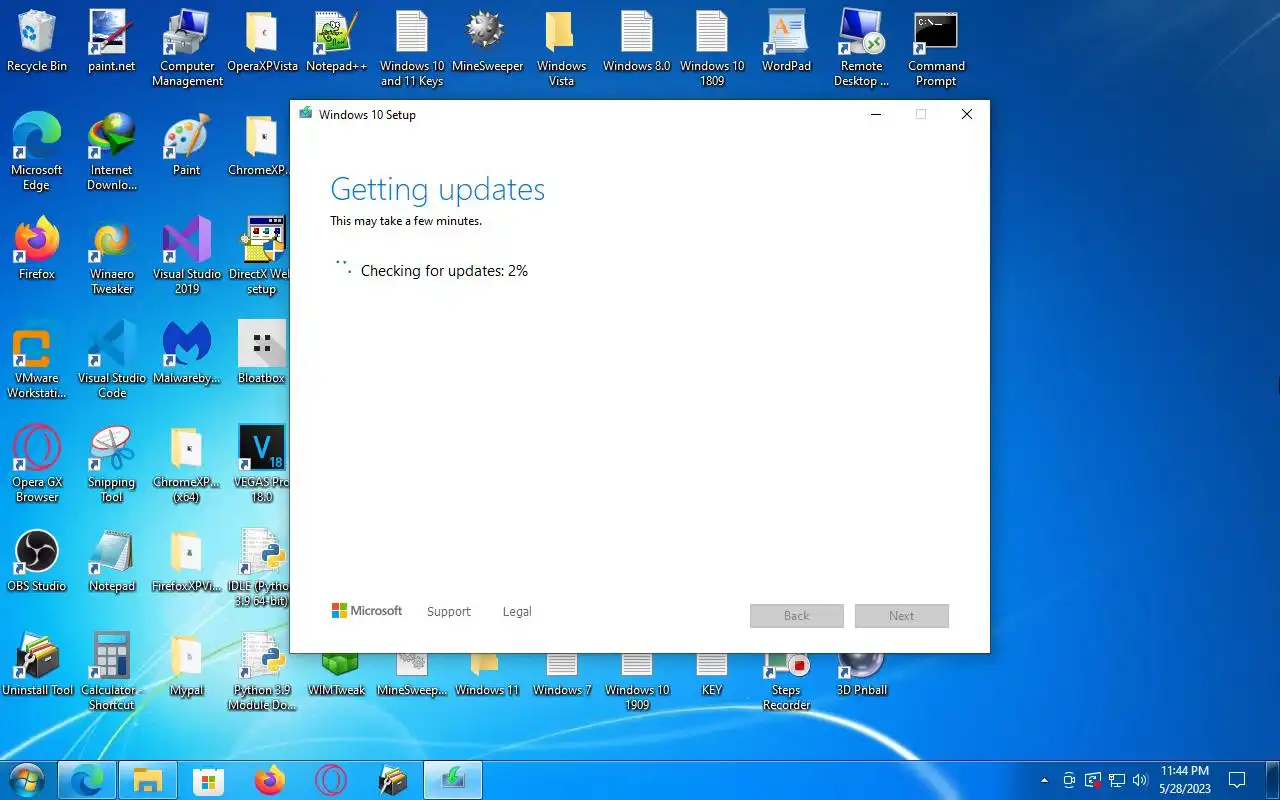Select the Winaero Tweaker shortcut
This screenshot has width=1280, height=800.
pos(112,256)
